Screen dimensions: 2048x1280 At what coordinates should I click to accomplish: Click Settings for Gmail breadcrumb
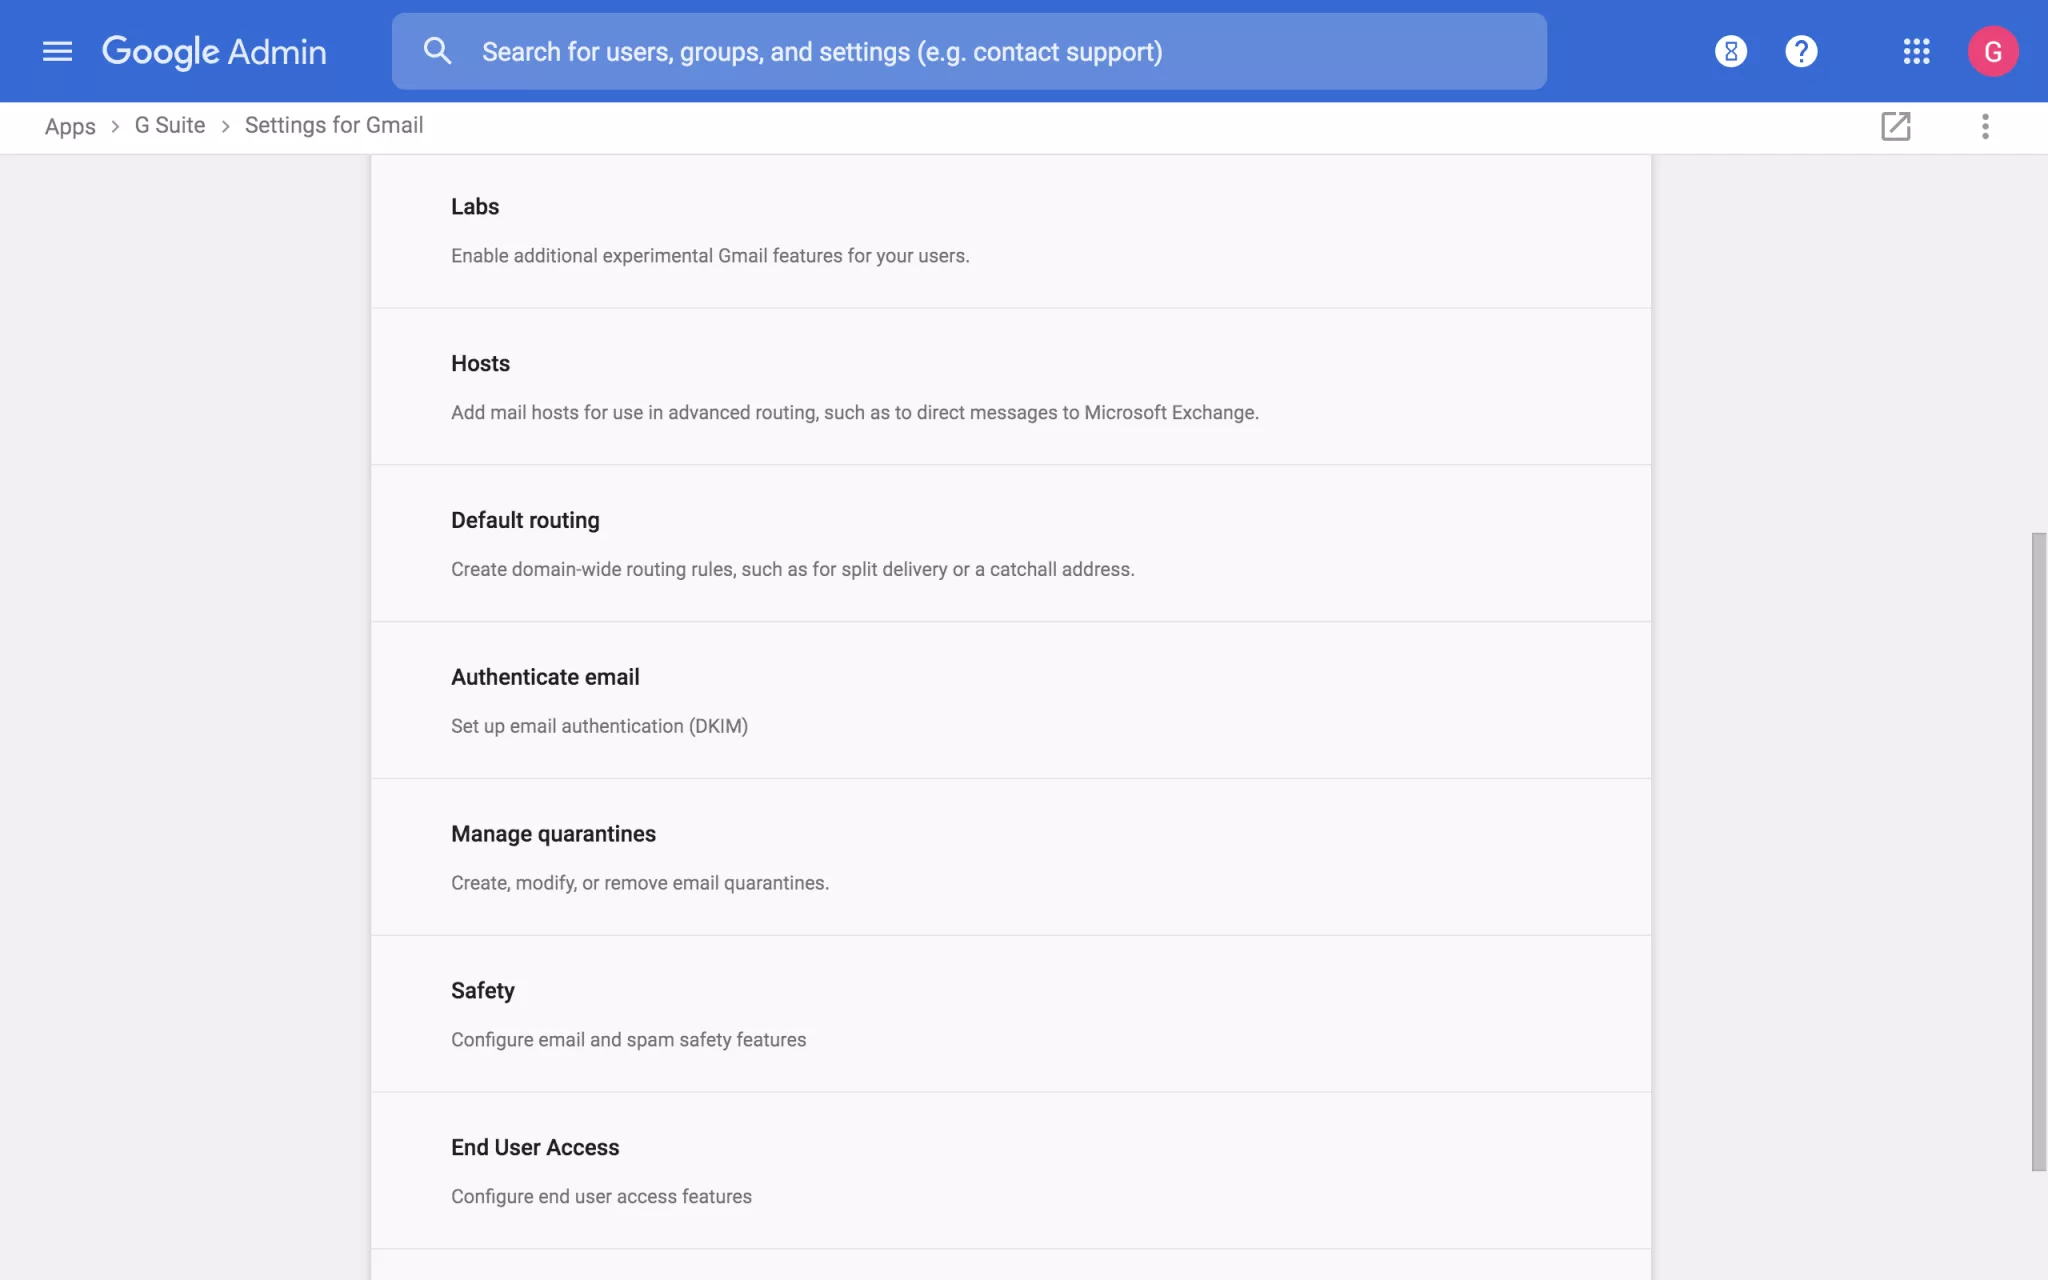click(x=334, y=126)
